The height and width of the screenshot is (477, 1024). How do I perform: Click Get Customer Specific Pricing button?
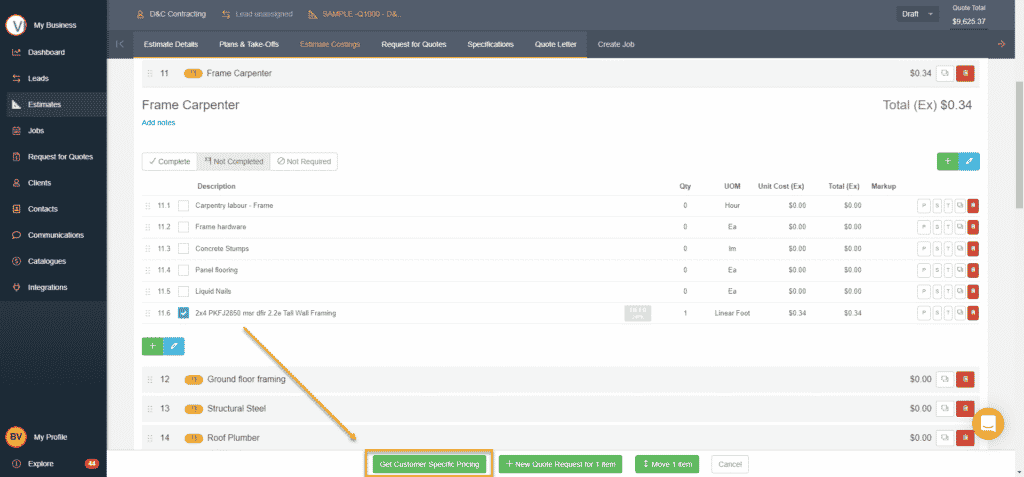429,464
